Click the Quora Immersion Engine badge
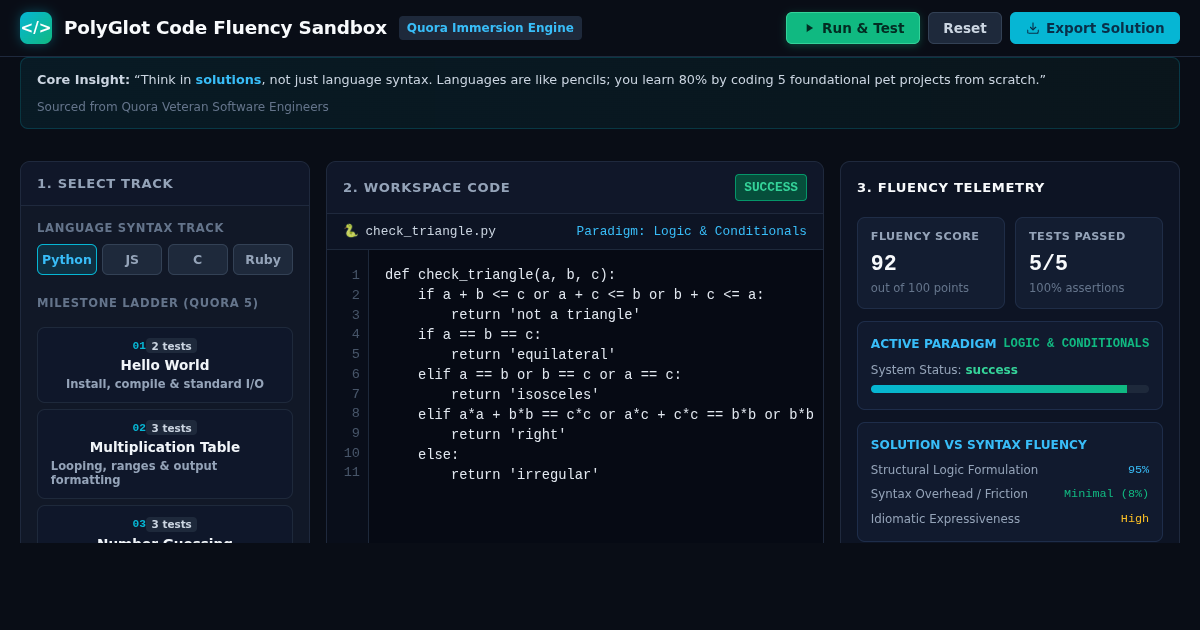 (490, 28)
